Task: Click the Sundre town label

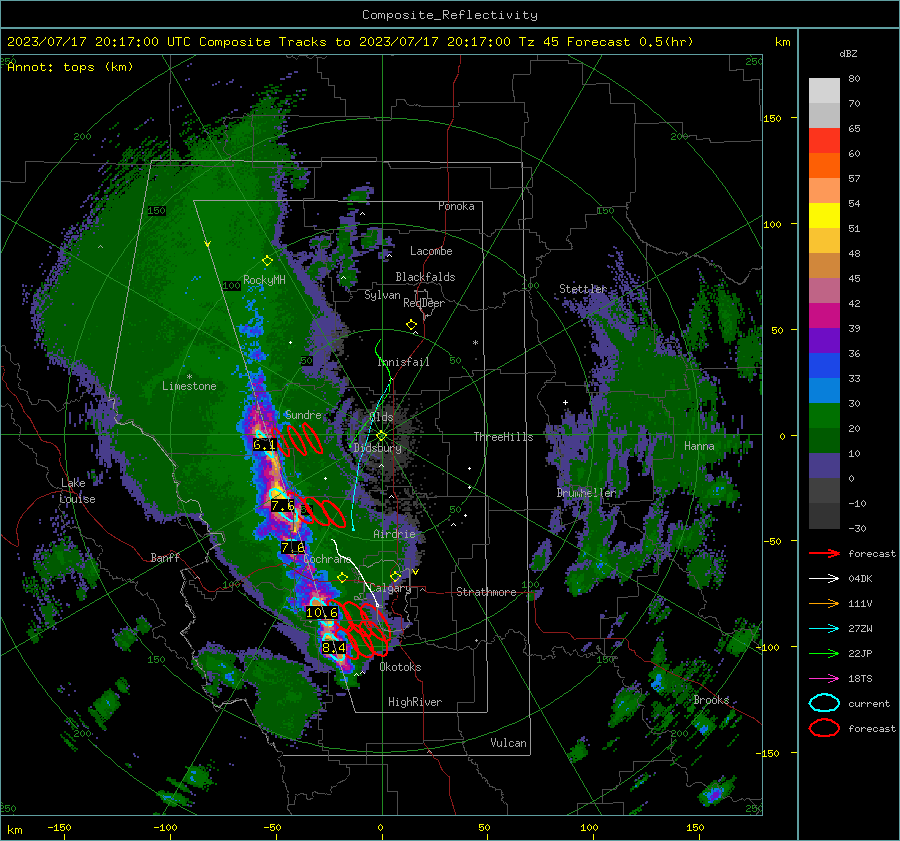Action: [303, 414]
